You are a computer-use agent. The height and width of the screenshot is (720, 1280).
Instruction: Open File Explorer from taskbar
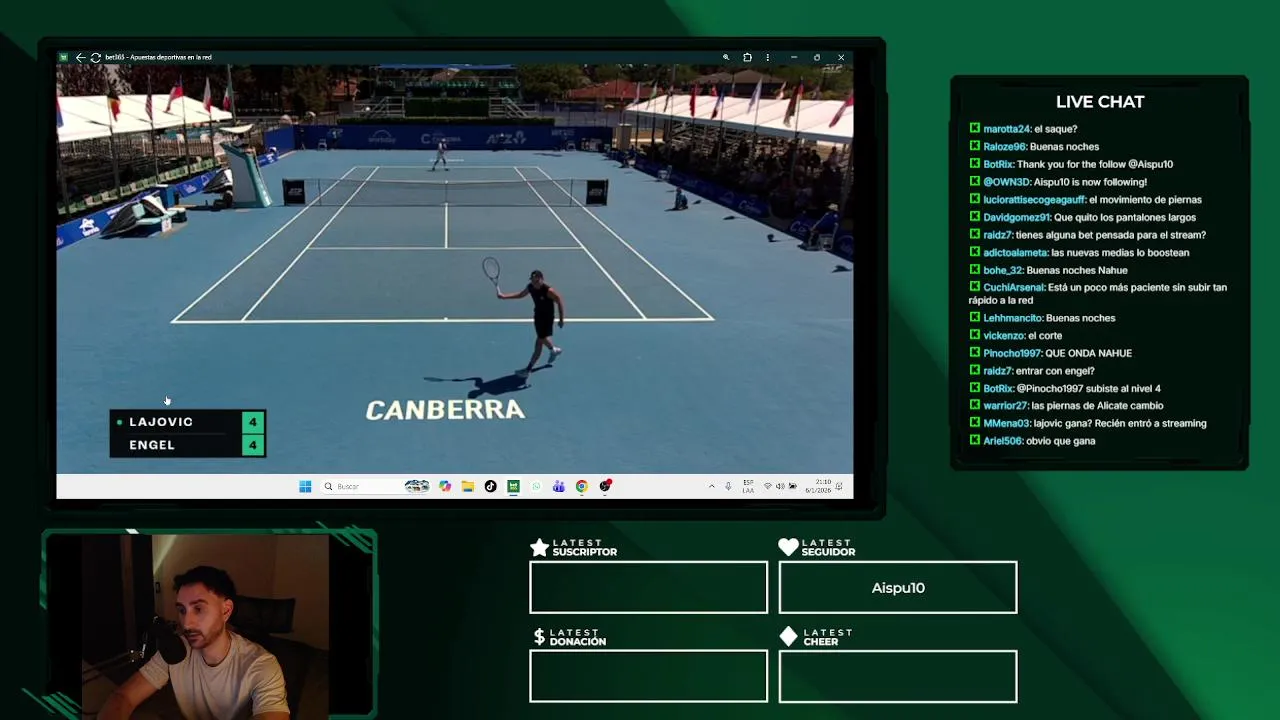coord(468,486)
